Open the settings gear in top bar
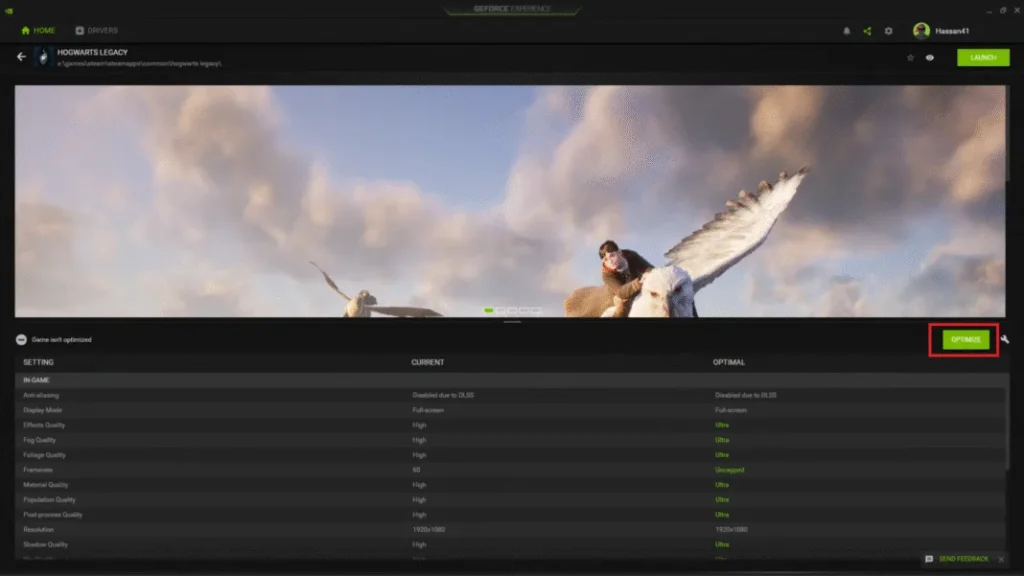This screenshot has height=576, width=1024. coord(888,31)
